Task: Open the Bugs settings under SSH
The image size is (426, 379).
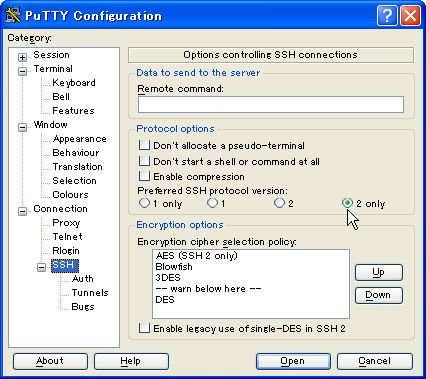Action: coord(83,307)
